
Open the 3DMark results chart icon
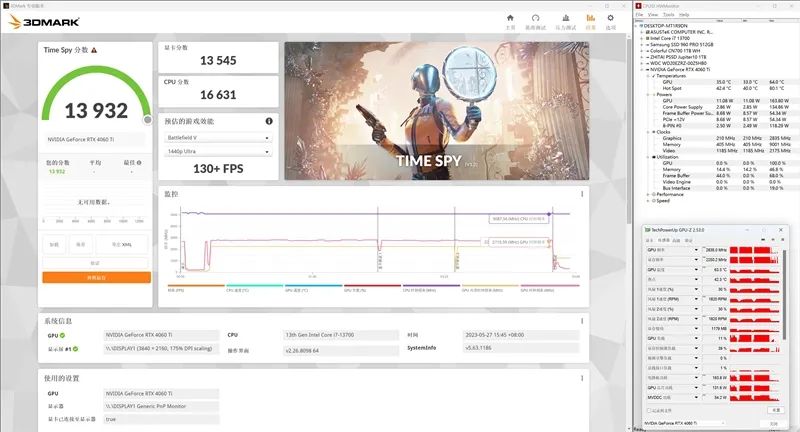point(590,18)
